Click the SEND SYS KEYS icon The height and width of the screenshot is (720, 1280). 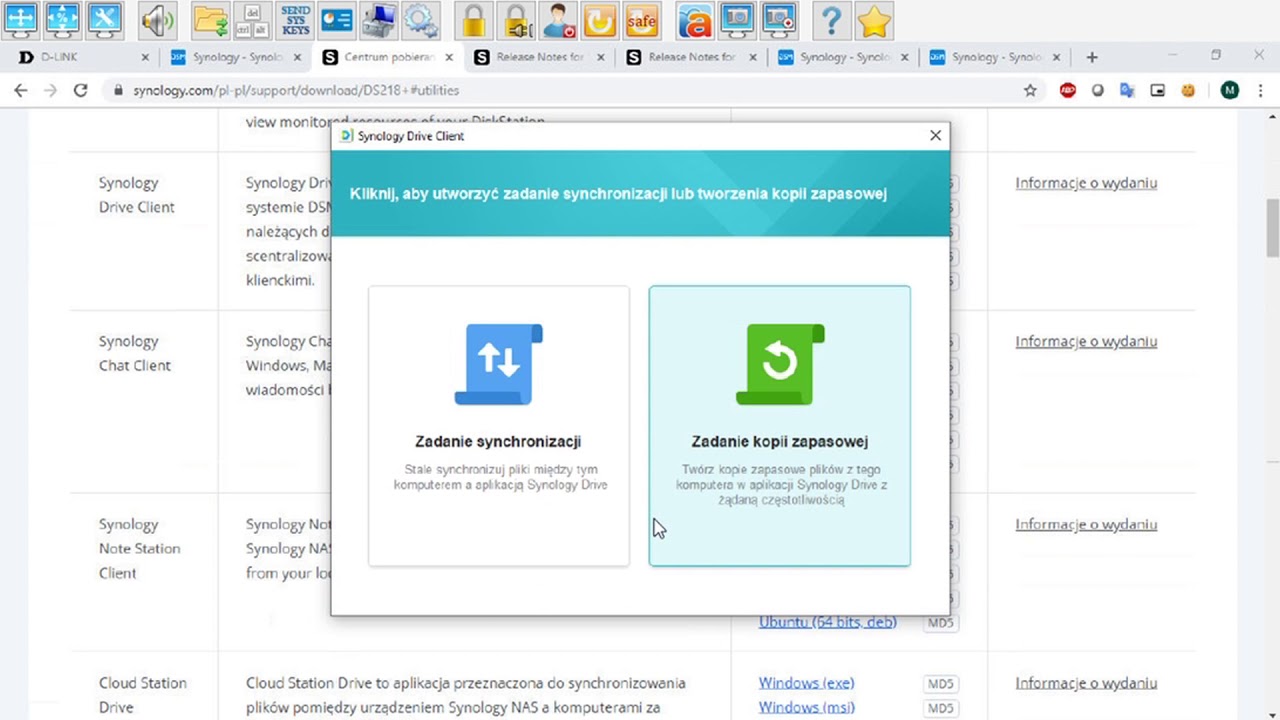(x=295, y=19)
